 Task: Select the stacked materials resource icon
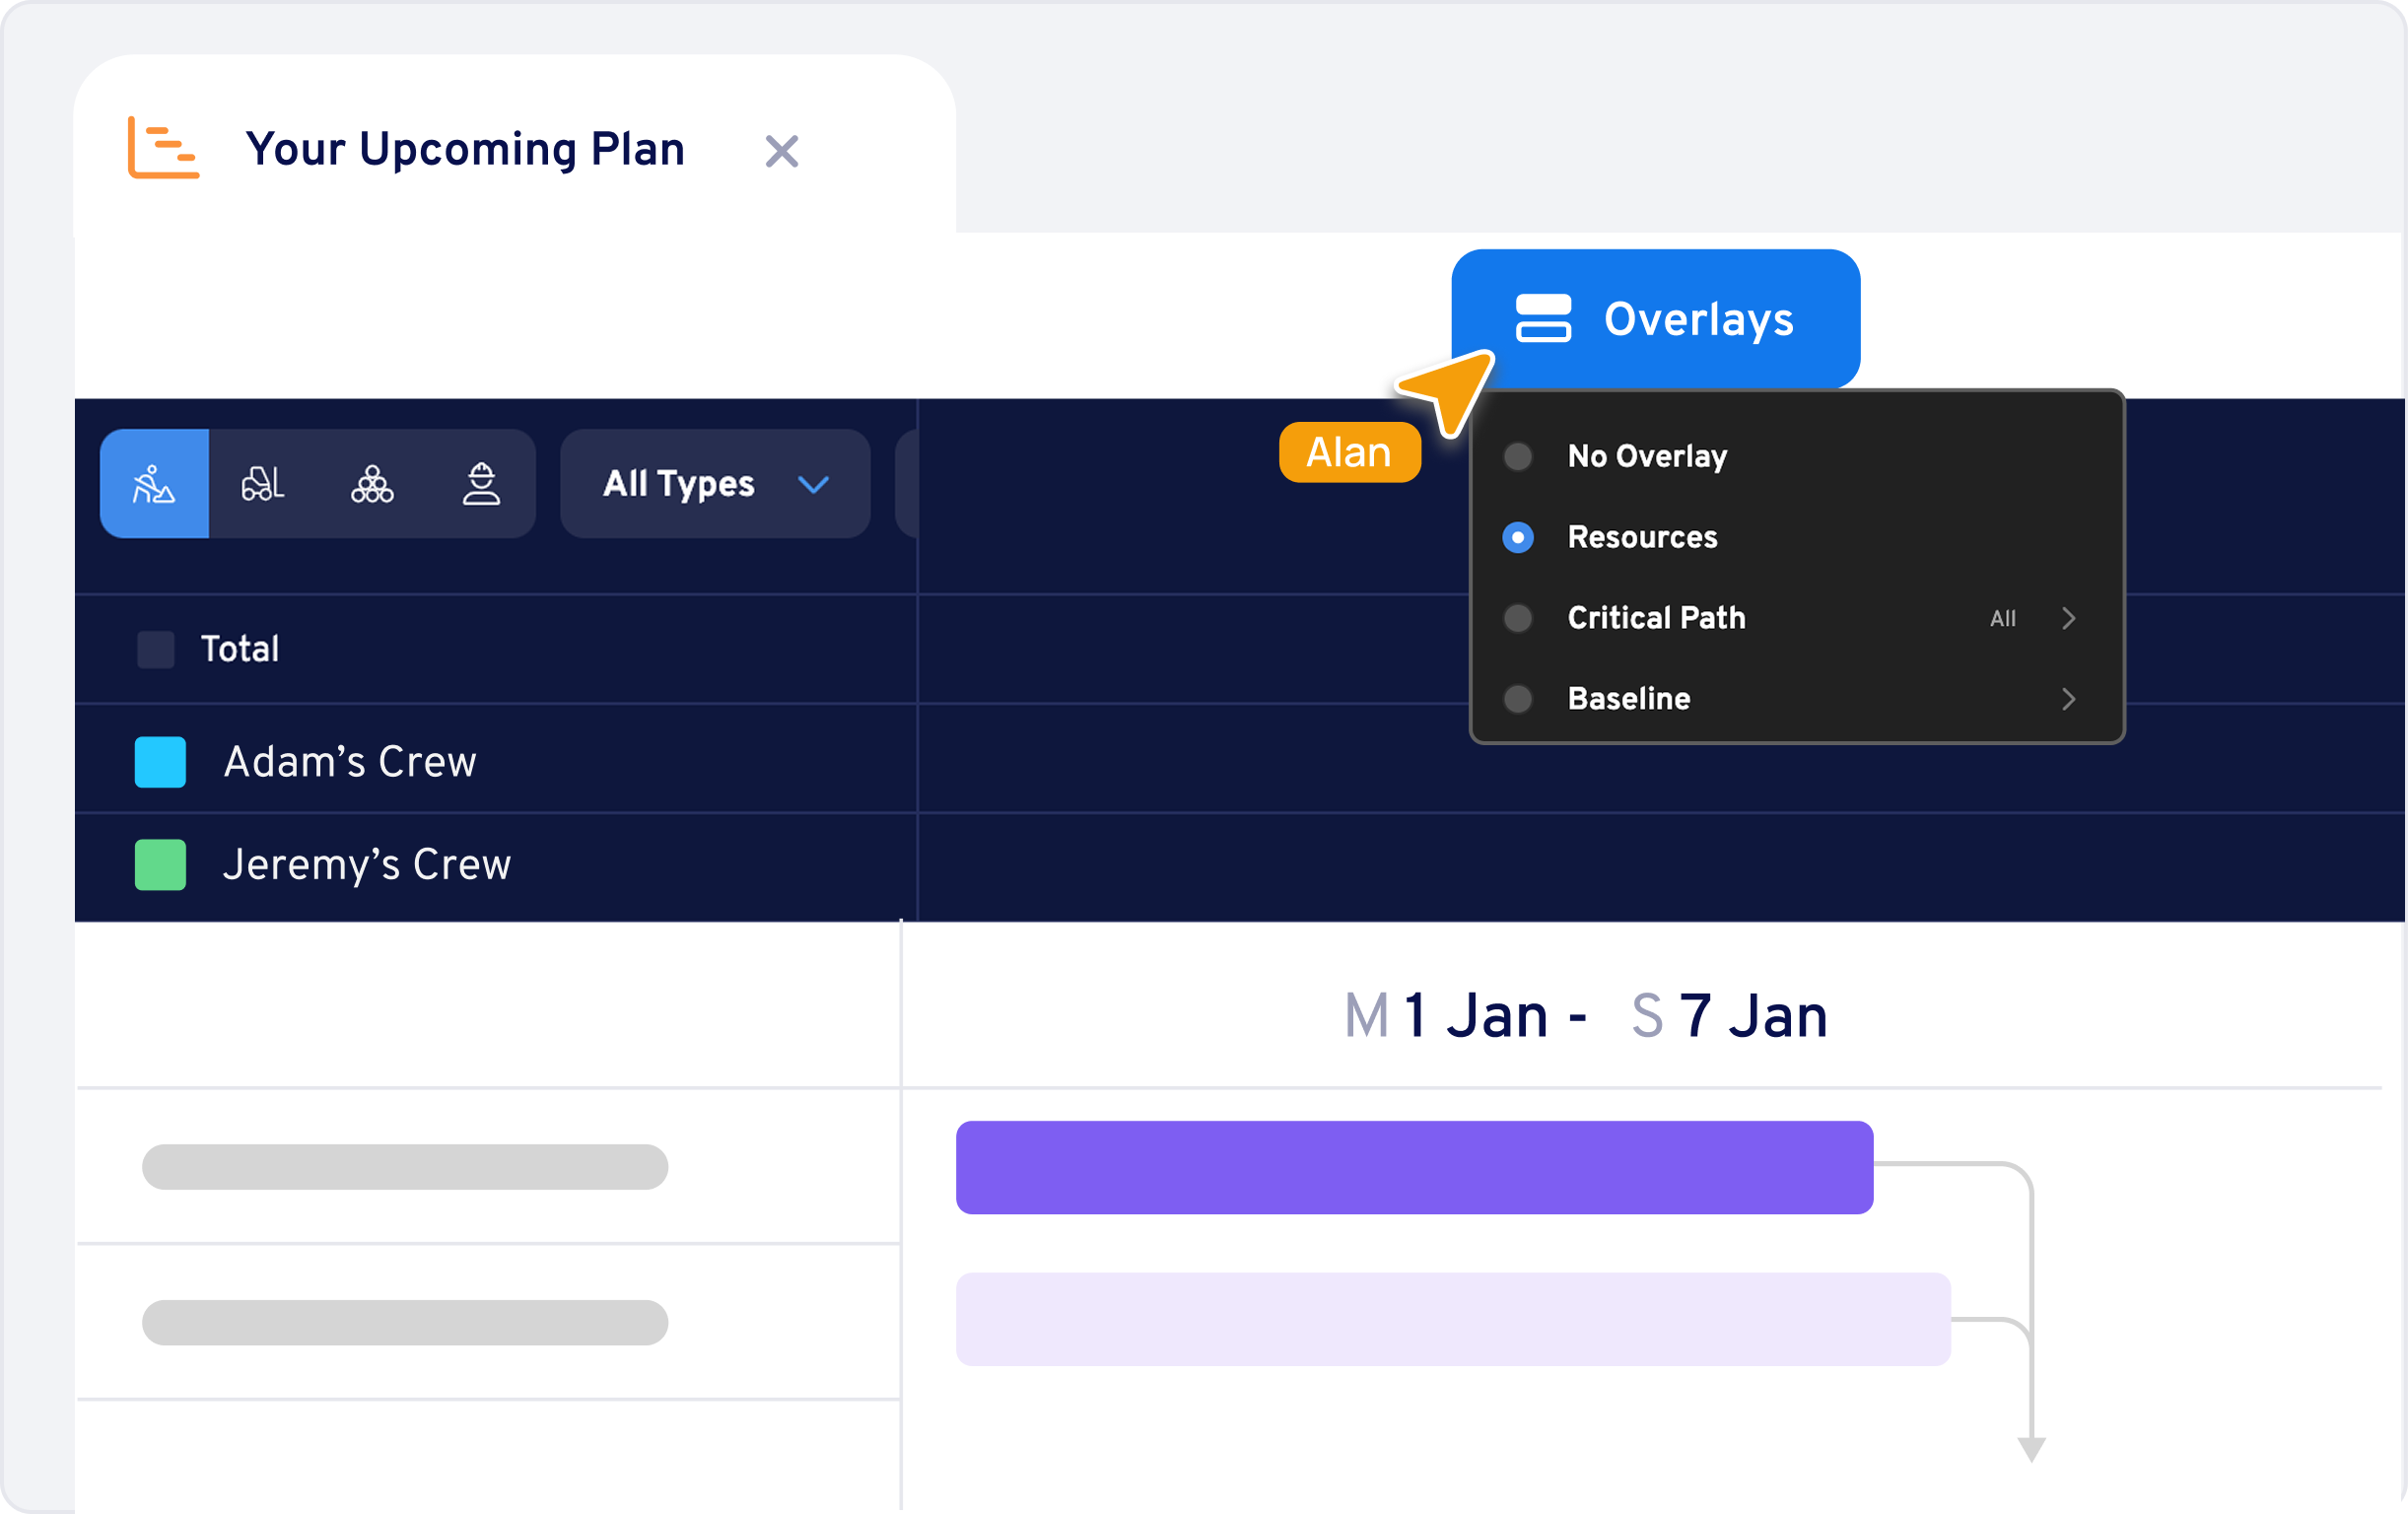372,484
